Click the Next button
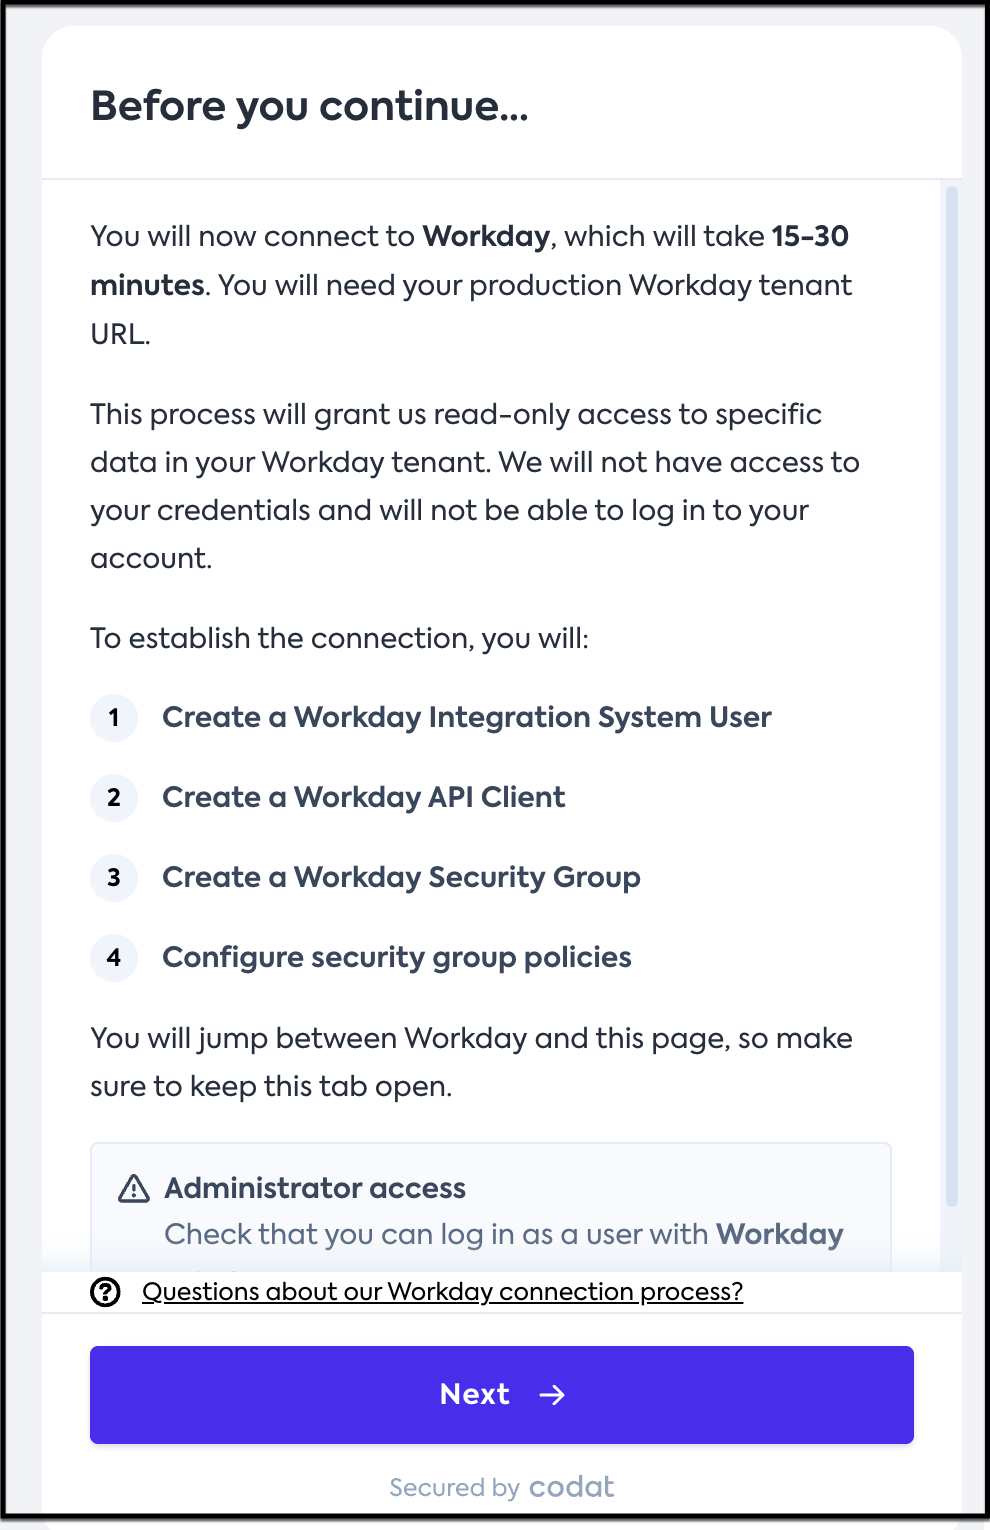The height and width of the screenshot is (1530, 990). tap(502, 1394)
